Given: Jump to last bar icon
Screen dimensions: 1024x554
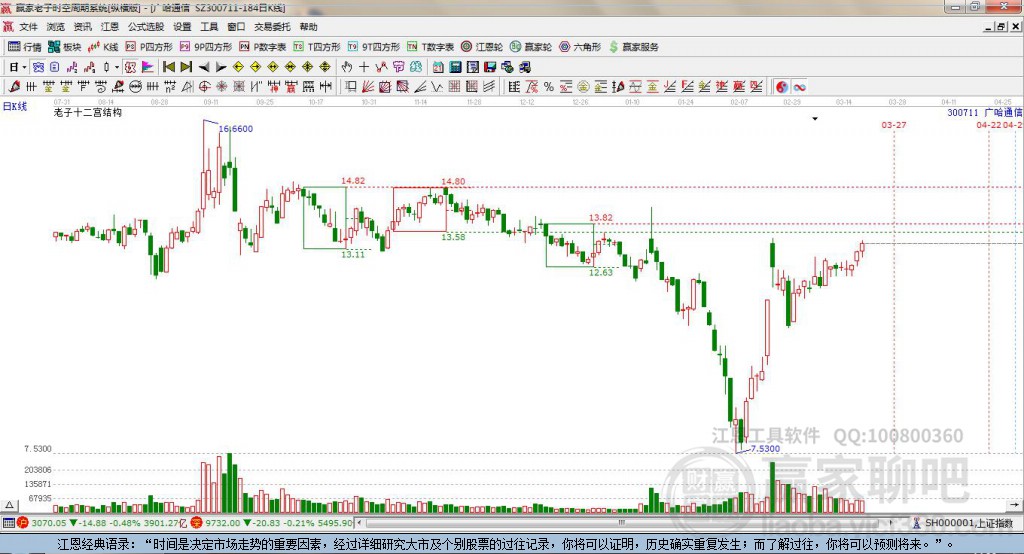Looking at the screenshot, I should [x=186, y=67].
